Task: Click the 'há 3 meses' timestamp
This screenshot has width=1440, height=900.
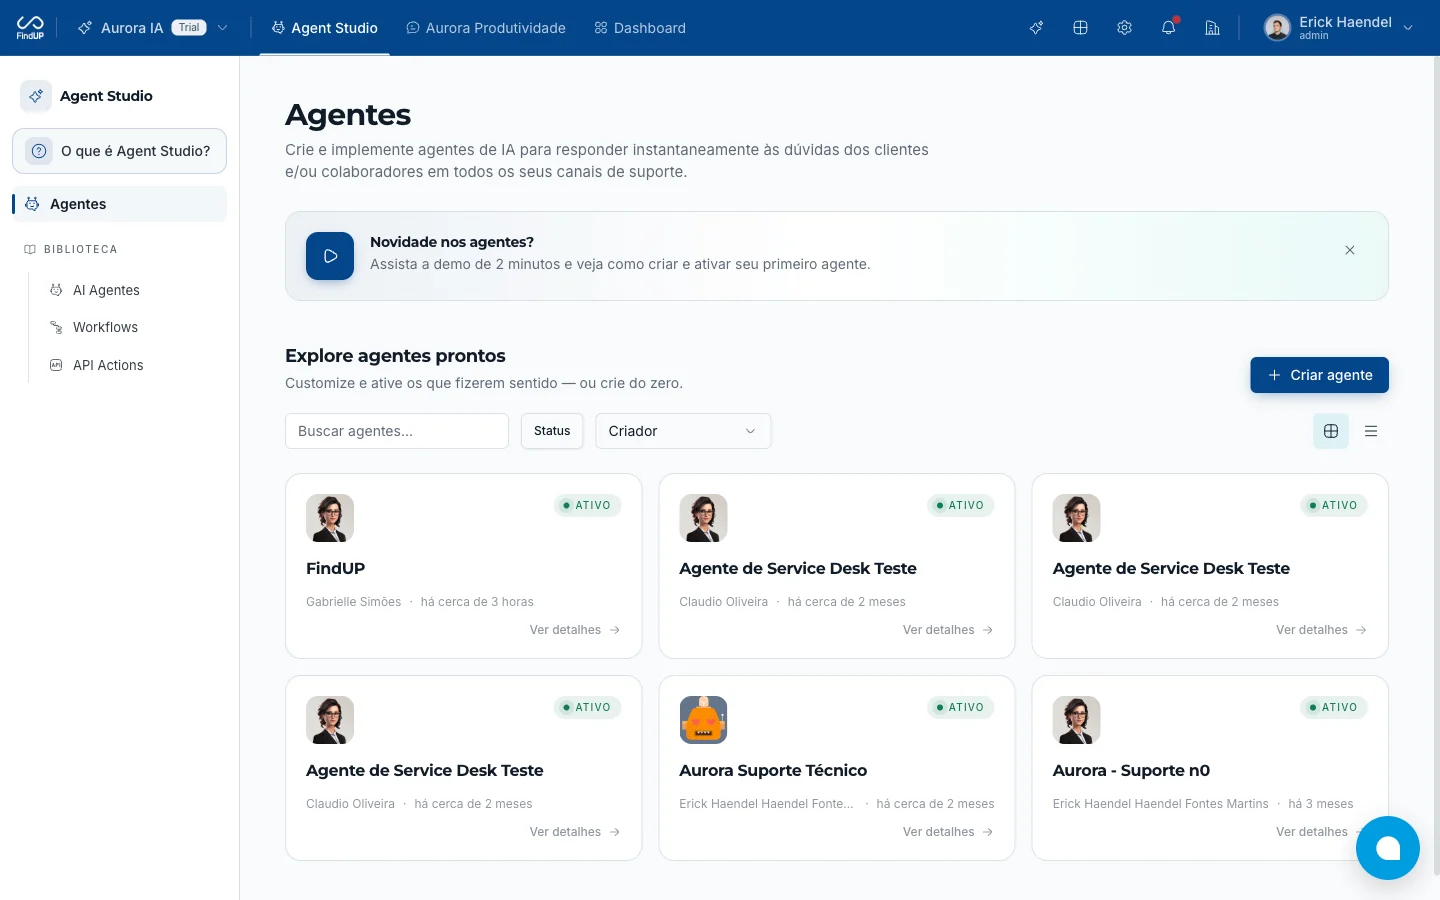Action: click(x=1321, y=804)
